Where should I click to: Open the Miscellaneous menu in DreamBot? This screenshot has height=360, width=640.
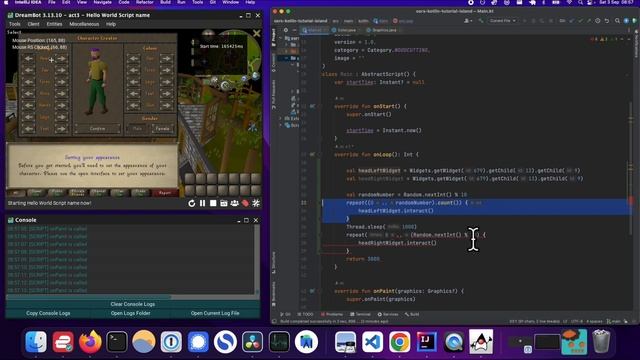click(84, 24)
